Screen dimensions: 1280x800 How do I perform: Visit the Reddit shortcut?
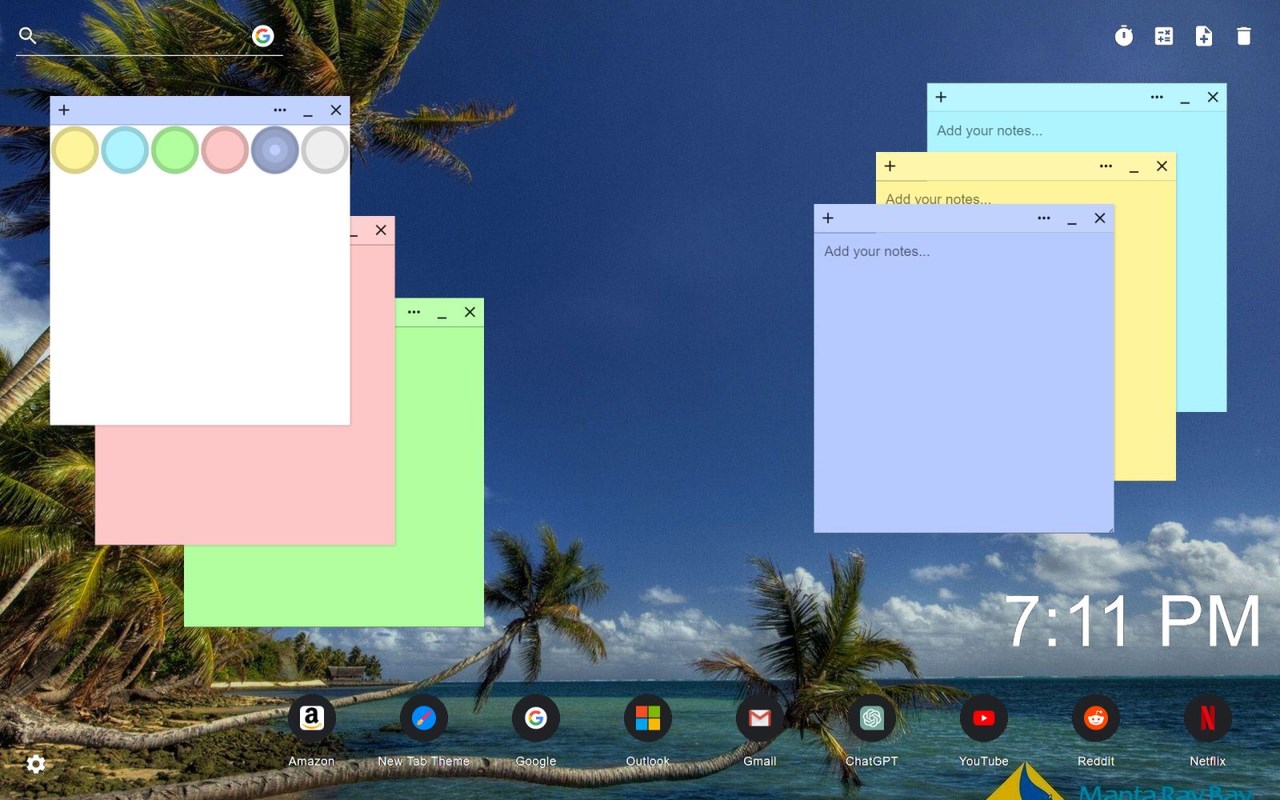1096,718
